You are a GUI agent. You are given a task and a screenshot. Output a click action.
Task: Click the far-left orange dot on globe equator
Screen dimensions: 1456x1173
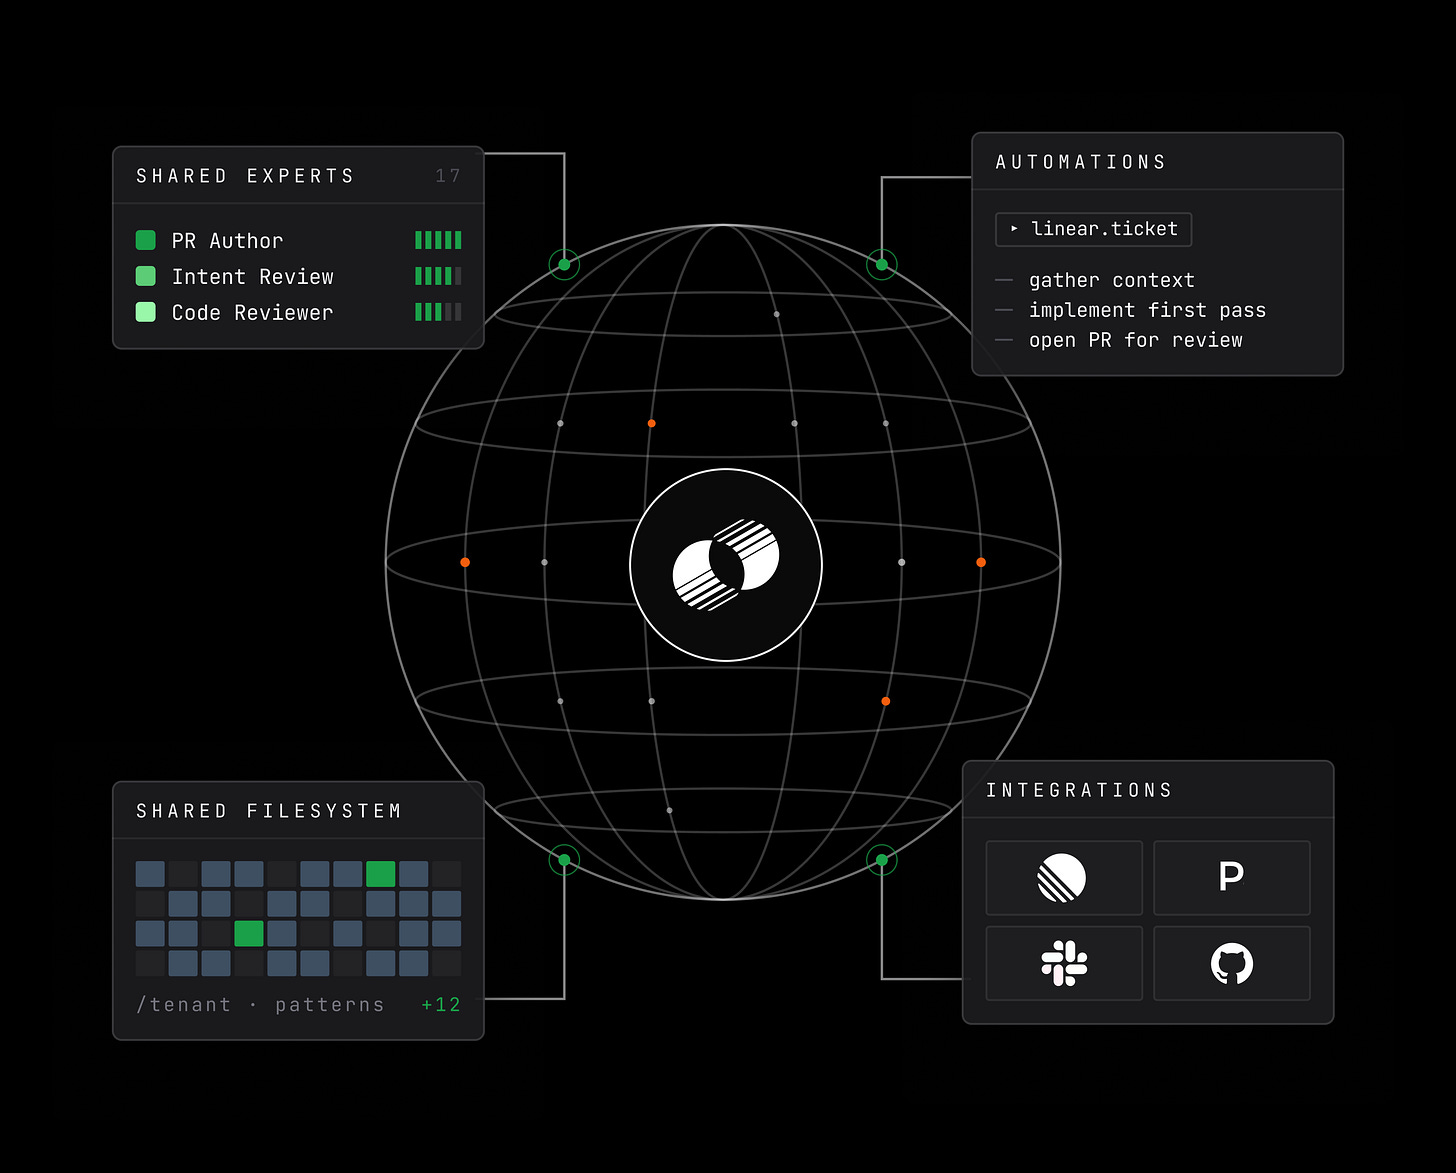pyautogui.click(x=465, y=563)
